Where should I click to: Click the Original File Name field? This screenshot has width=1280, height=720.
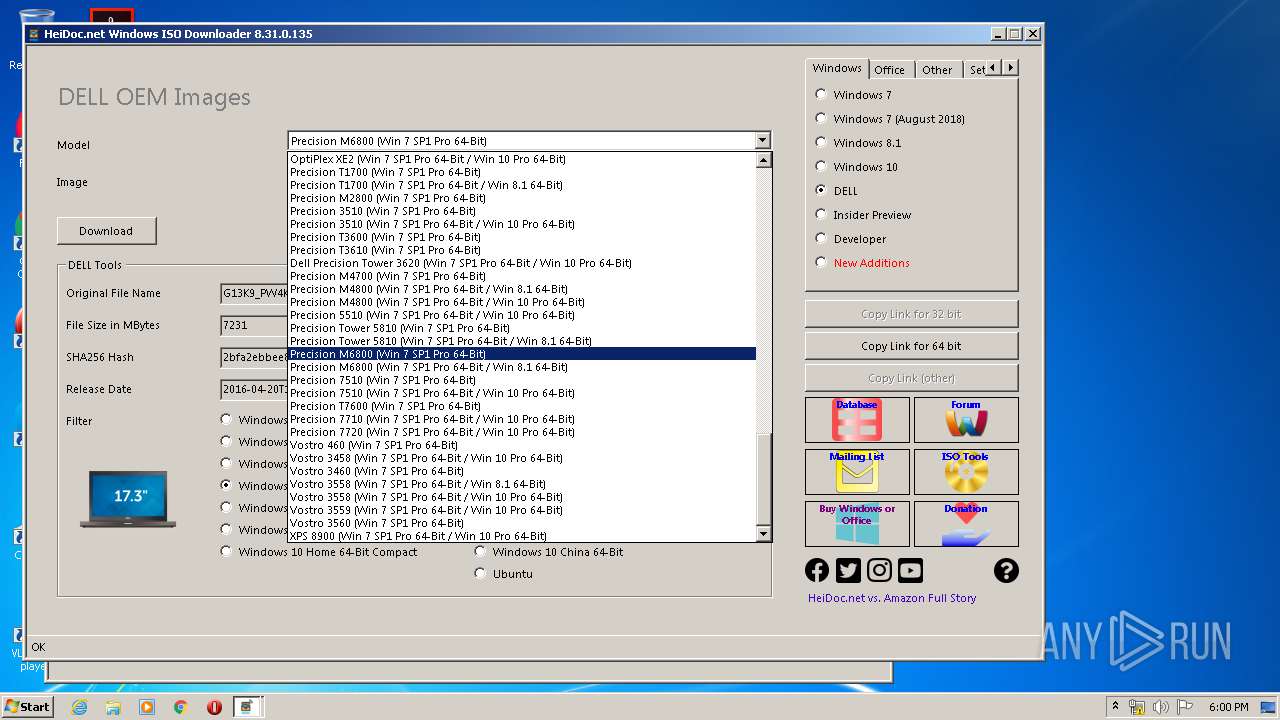click(x=254, y=293)
